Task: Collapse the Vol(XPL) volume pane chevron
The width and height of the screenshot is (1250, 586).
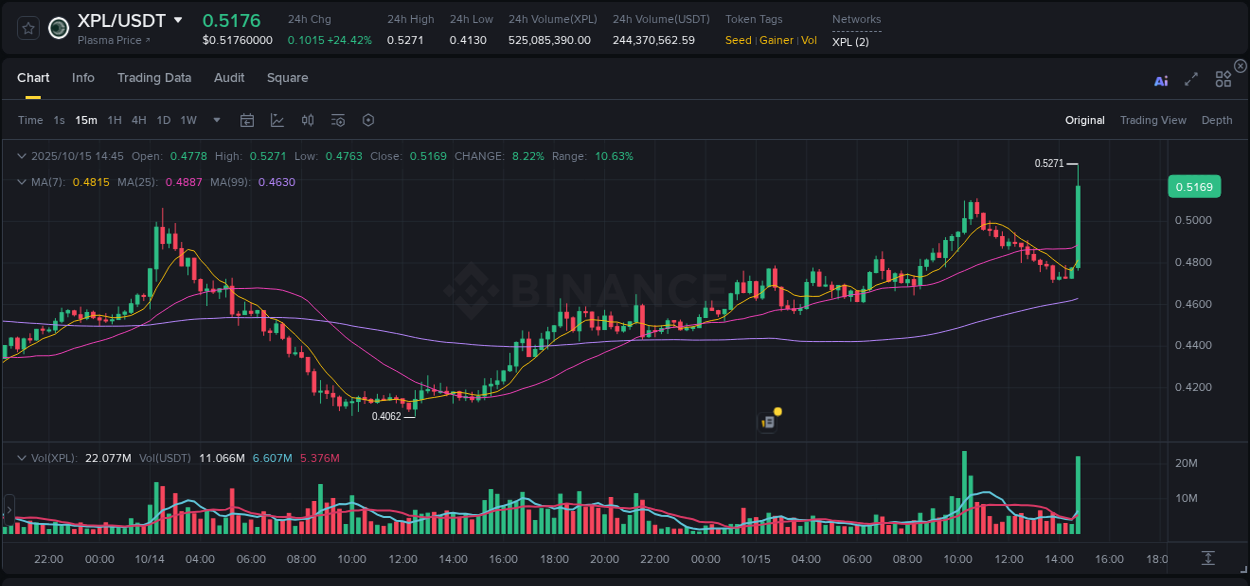Action: [x=21, y=457]
